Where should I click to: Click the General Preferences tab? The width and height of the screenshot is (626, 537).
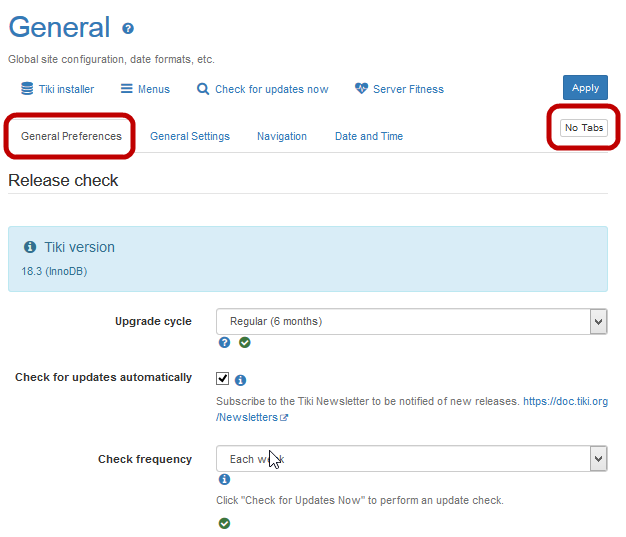[71, 136]
